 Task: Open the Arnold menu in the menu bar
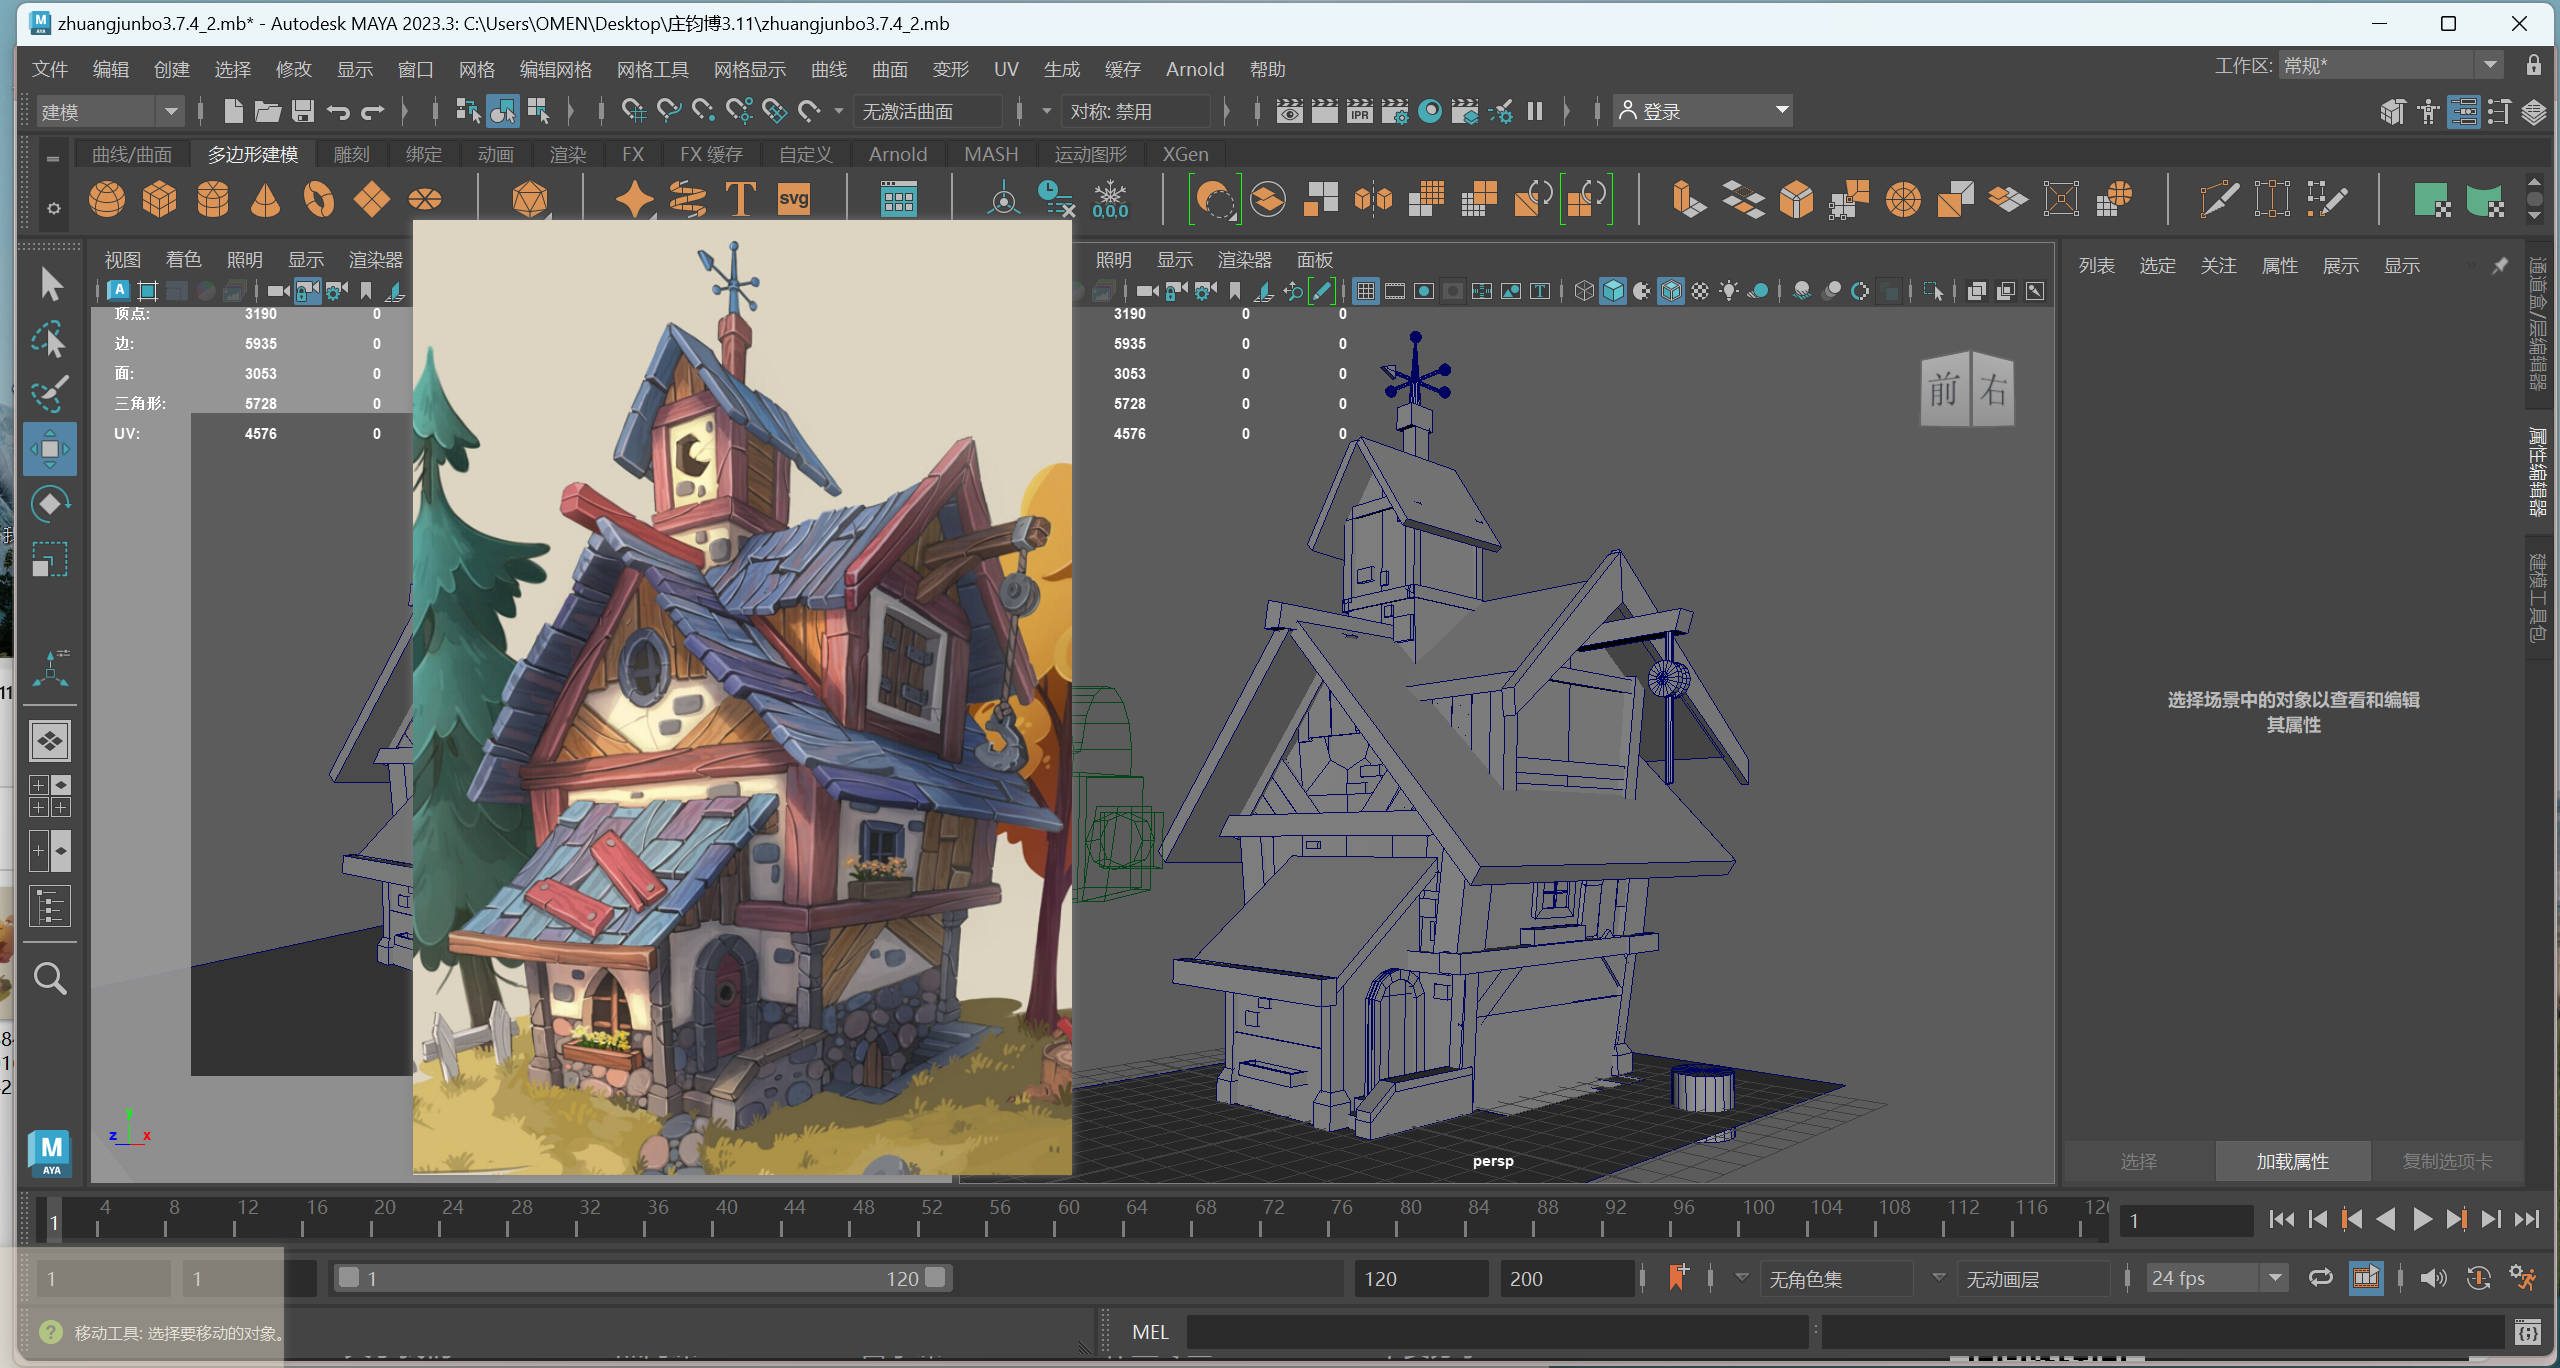[1195, 69]
